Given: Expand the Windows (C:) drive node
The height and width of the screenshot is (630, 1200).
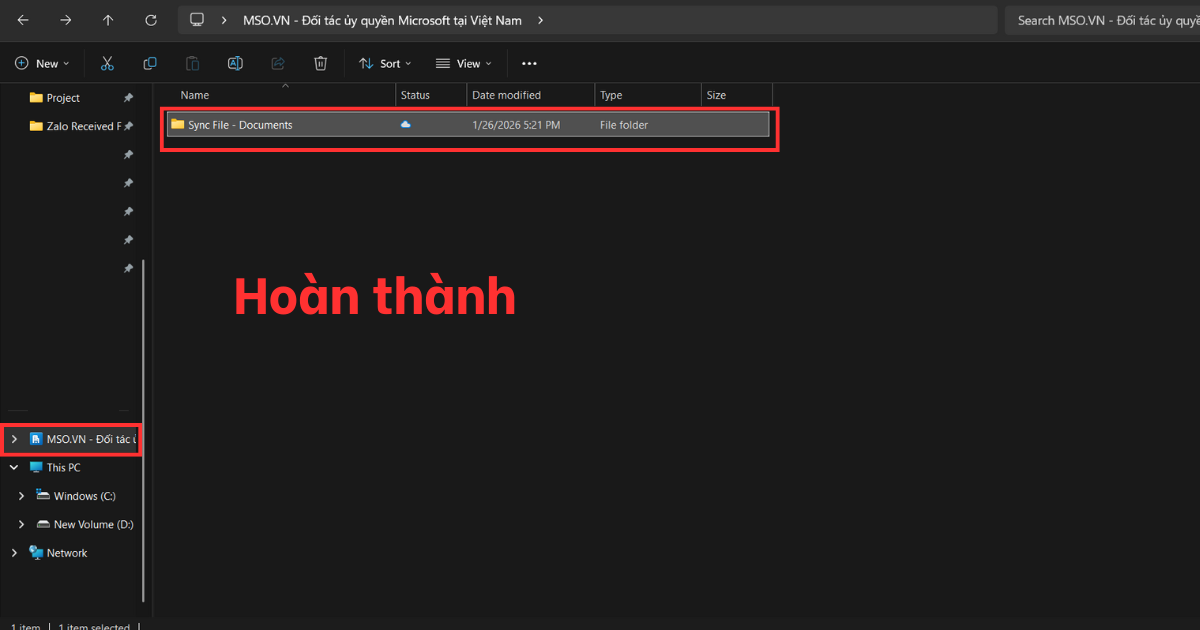Looking at the screenshot, I should [21, 495].
